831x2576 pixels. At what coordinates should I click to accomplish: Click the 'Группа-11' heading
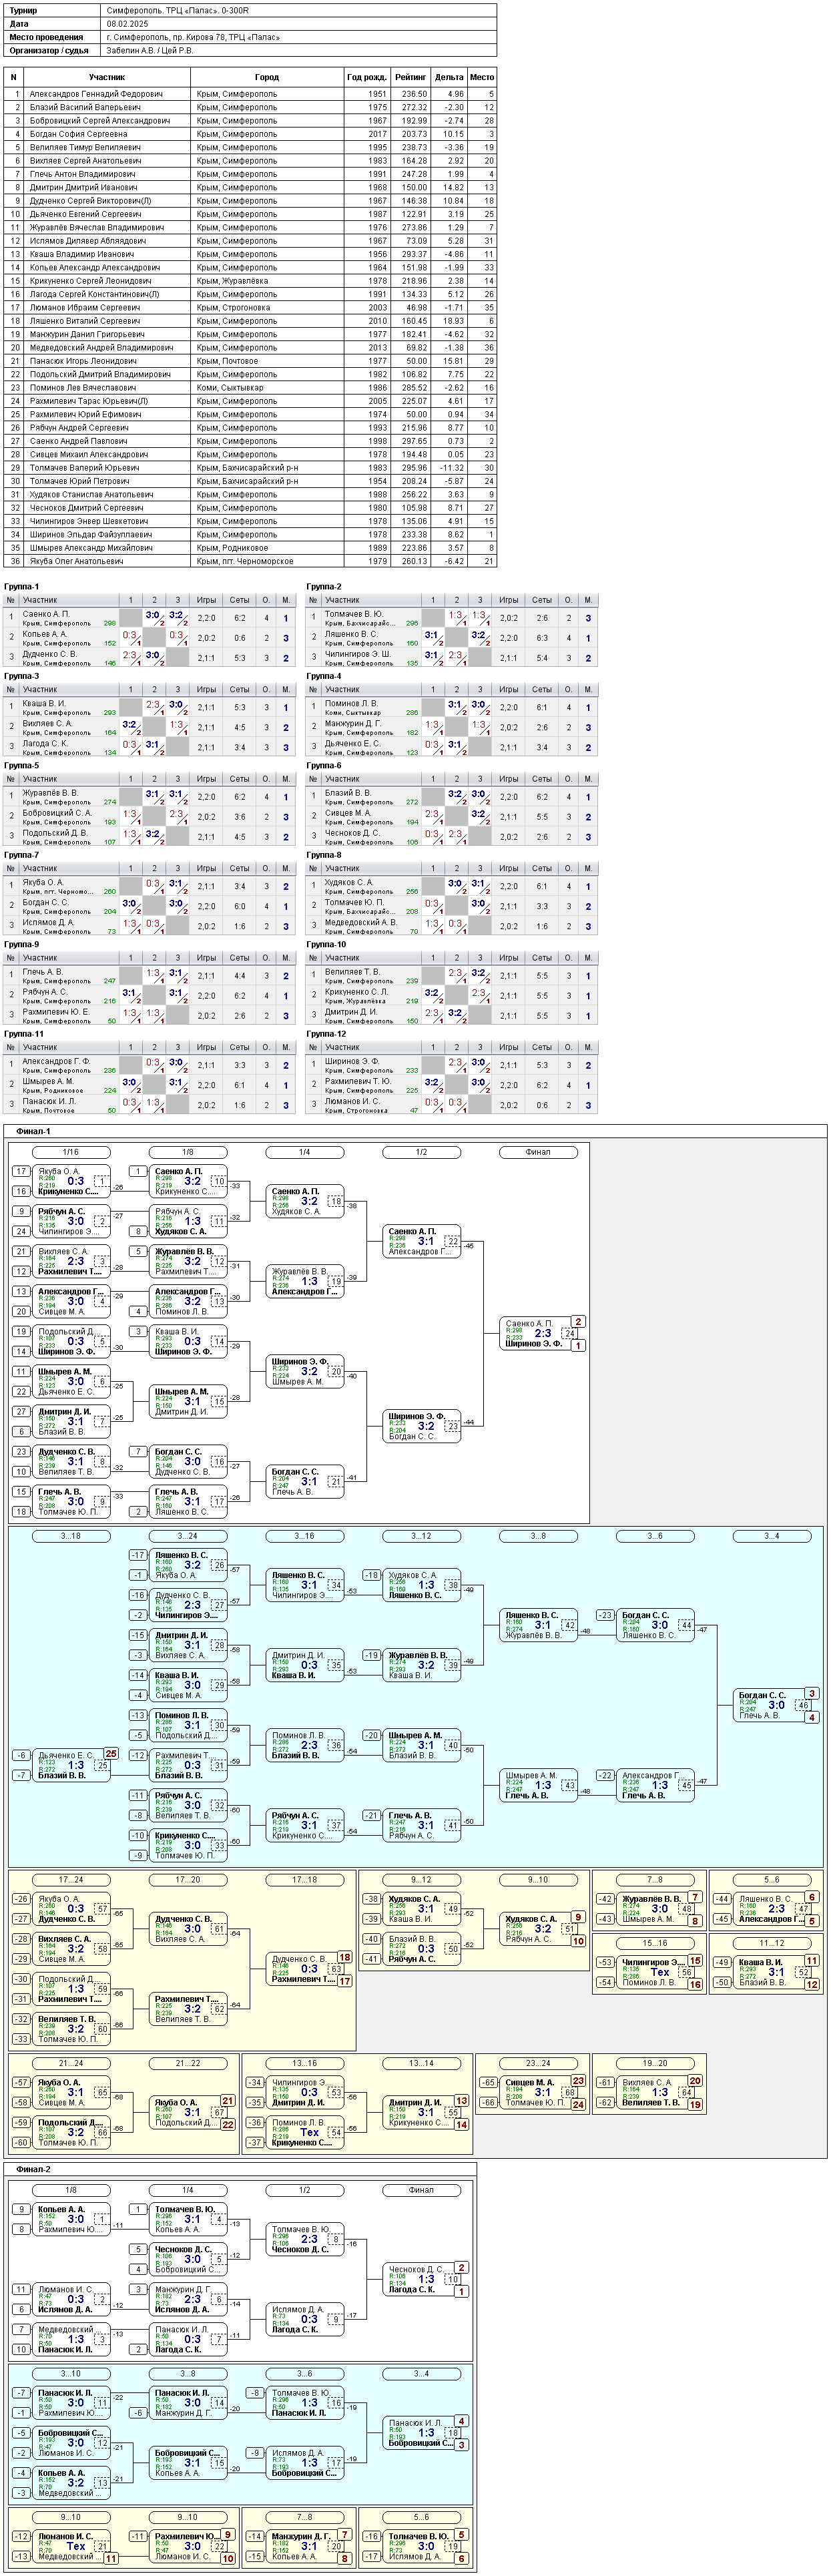[24, 1034]
